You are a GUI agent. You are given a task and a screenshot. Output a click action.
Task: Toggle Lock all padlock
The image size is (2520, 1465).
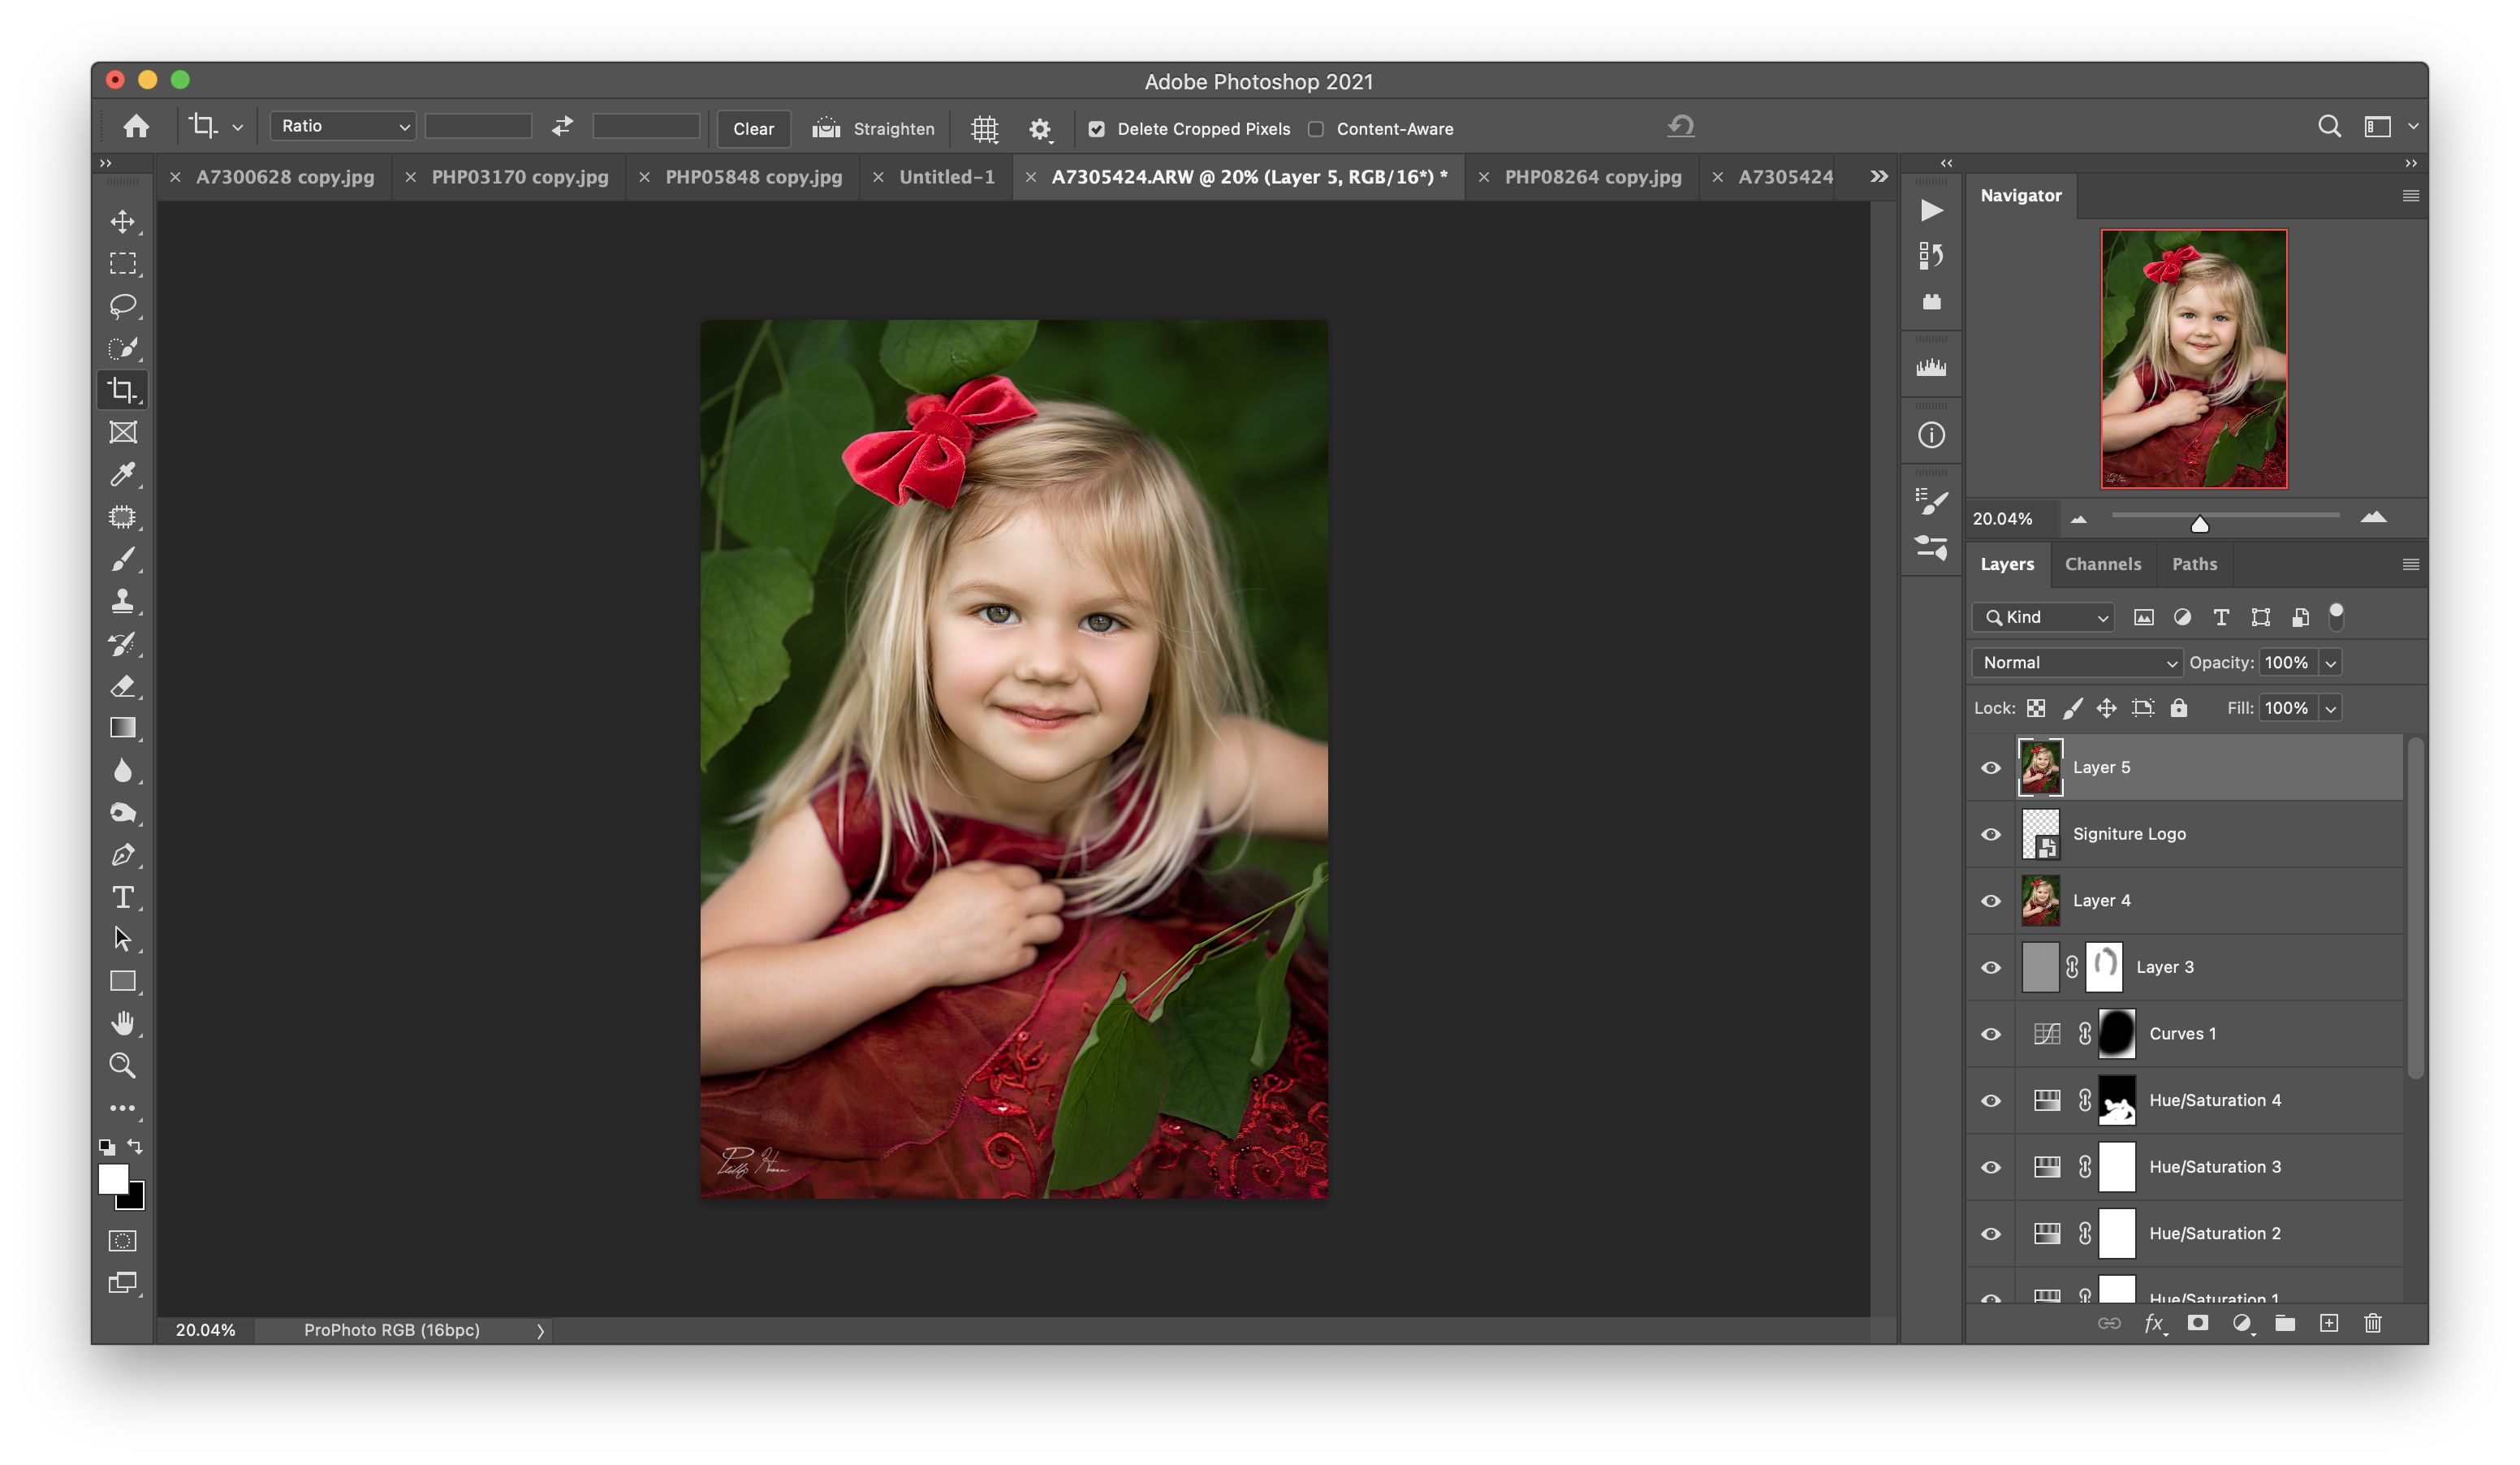(x=2179, y=708)
